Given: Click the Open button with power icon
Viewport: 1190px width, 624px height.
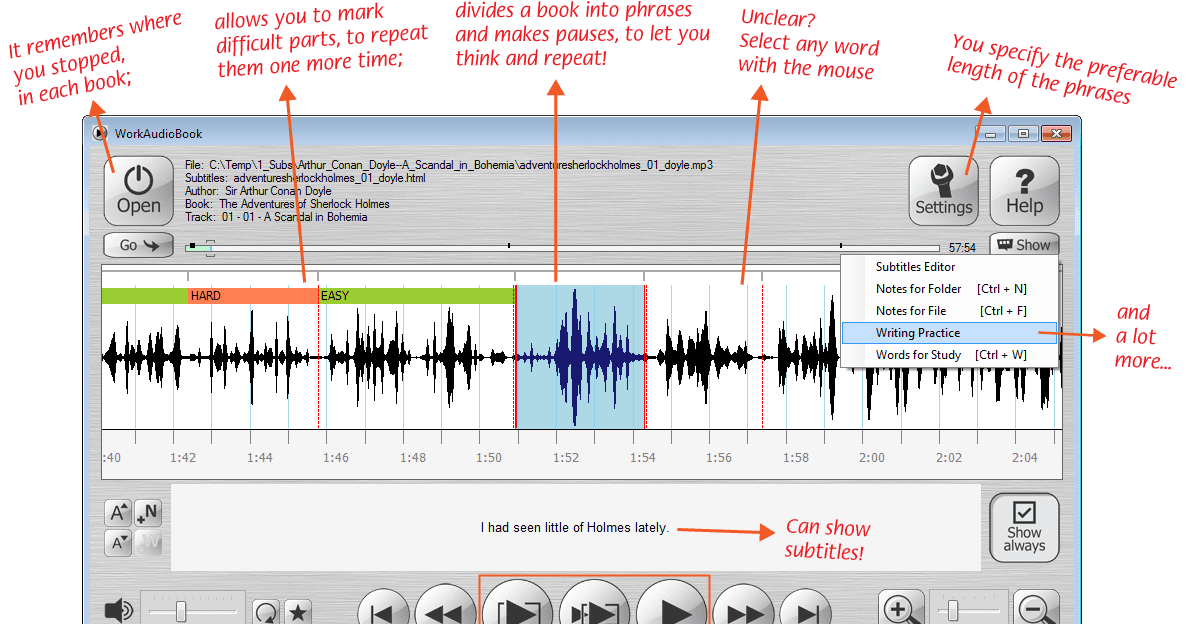Looking at the screenshot, I should pos(138,191).
